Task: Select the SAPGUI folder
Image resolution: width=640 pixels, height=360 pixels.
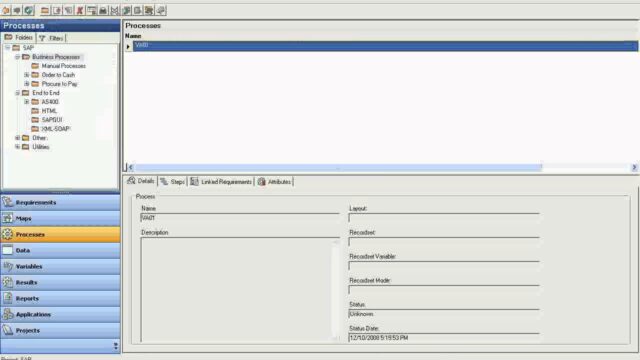Action: tap(52, 120)
